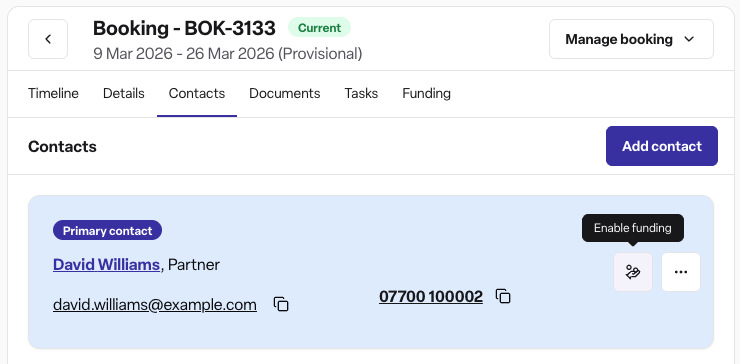Screen dimensions: 740x364
Task: Open the Funding tab
Action: pyautogui.click(x=426, y=93)
